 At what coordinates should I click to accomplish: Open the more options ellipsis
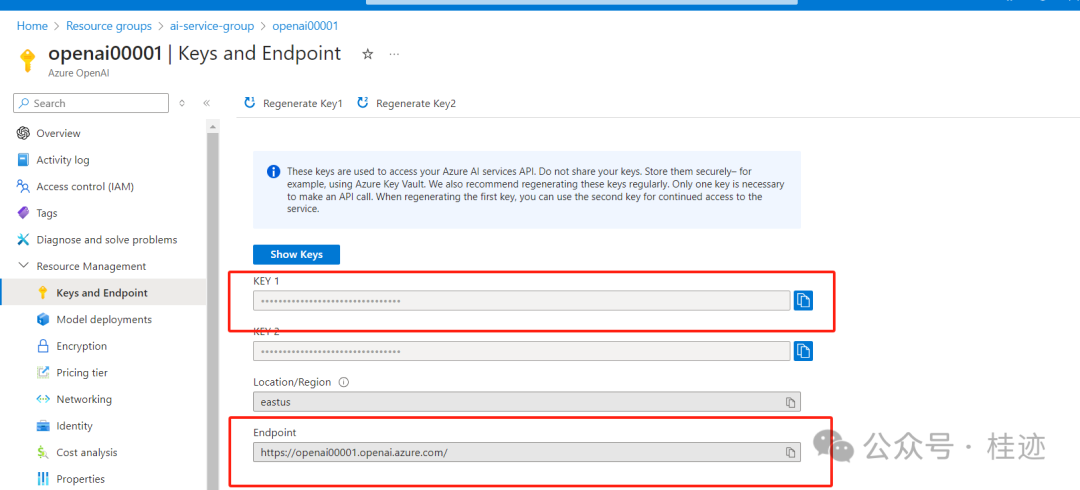coord(394,54)
